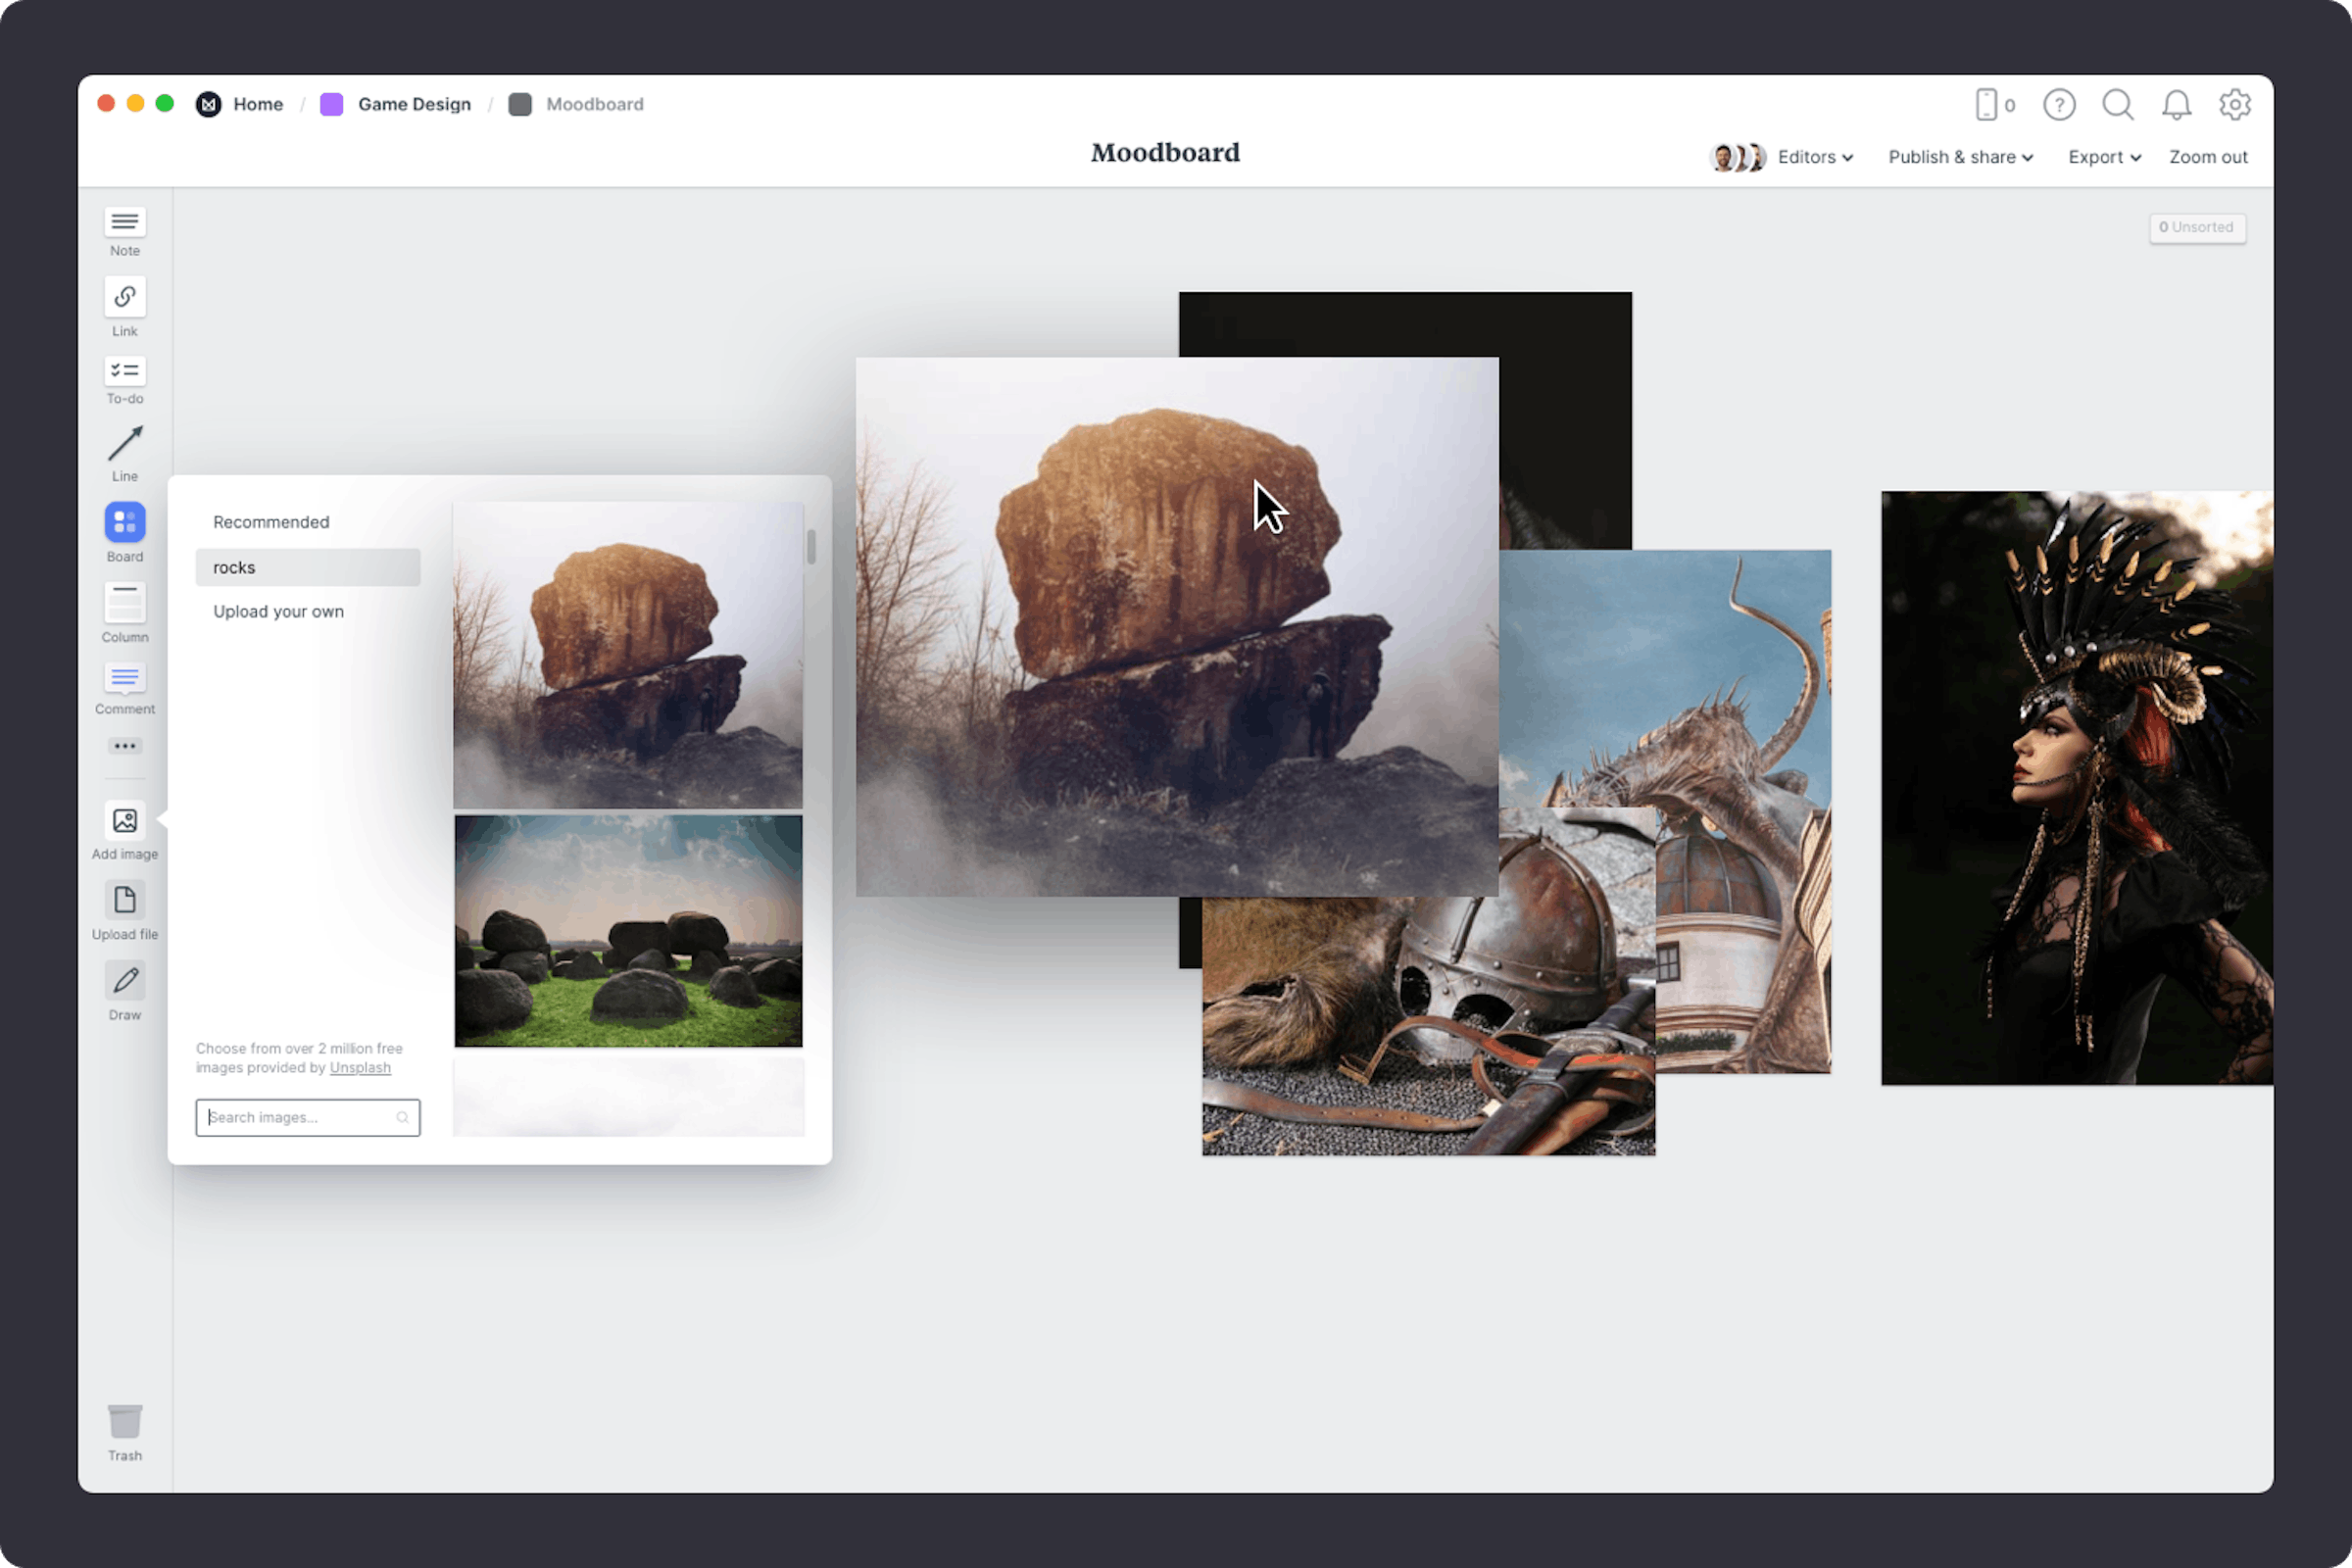The height and width of the screenshot is (1568, 2352).
Task: Expand the Editors dropdown
Action: 1813,157
